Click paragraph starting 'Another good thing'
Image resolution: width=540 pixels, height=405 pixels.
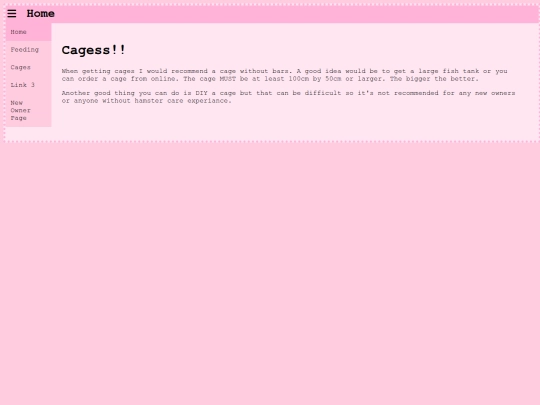[288, 97]
